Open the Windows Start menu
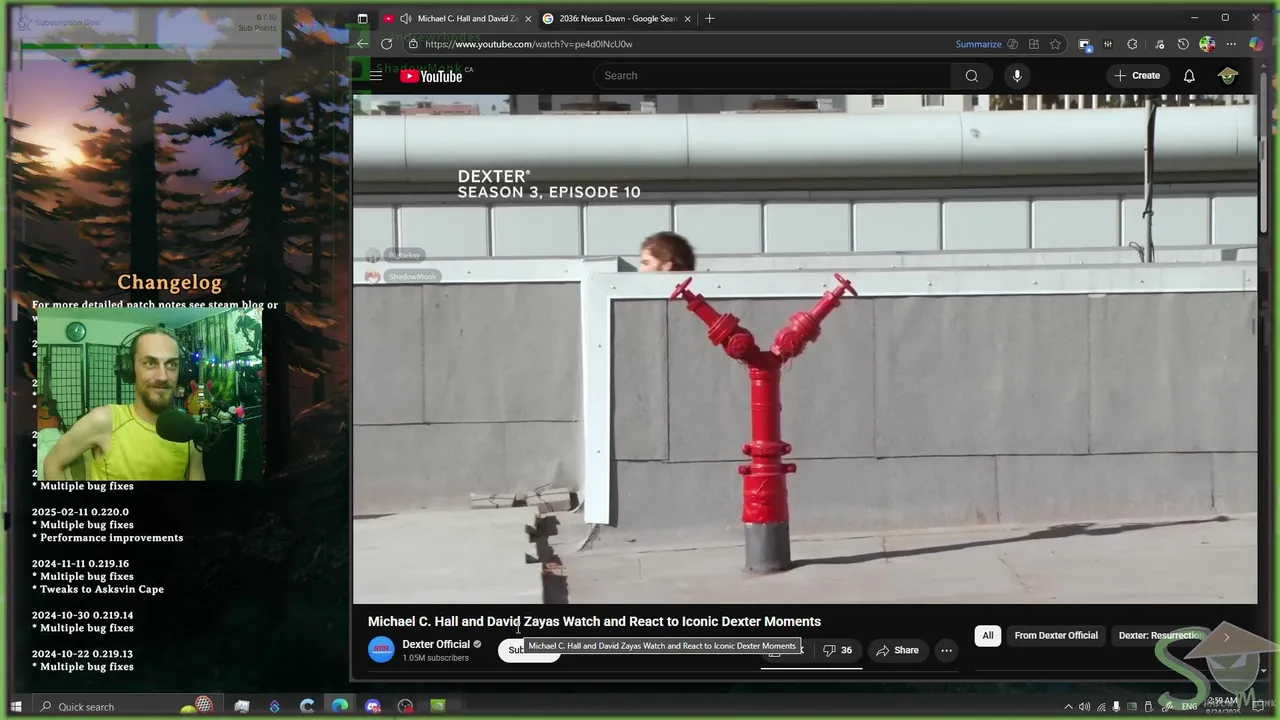This screenshot has height=720, width=1280. click(16, 707)
